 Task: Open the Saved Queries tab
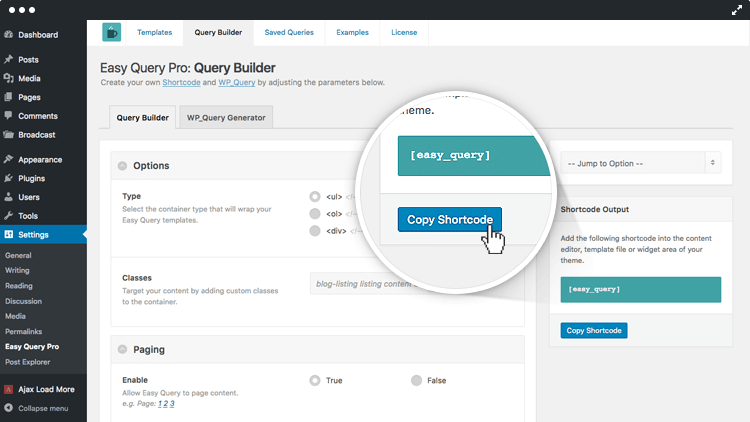(289, 33)
